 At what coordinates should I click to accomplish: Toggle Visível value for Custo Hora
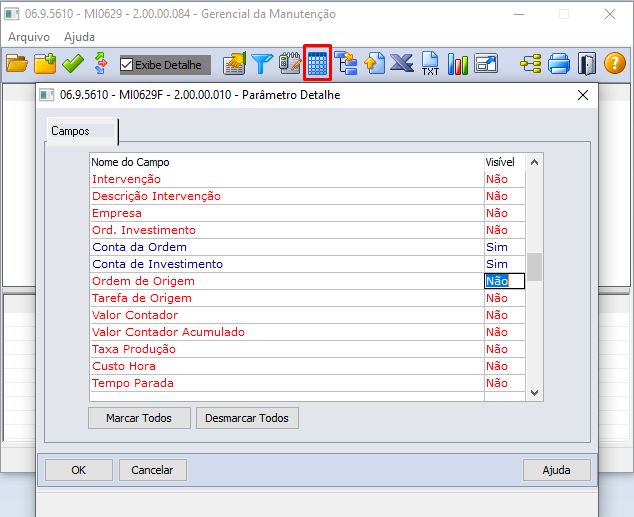pos(504,366)
